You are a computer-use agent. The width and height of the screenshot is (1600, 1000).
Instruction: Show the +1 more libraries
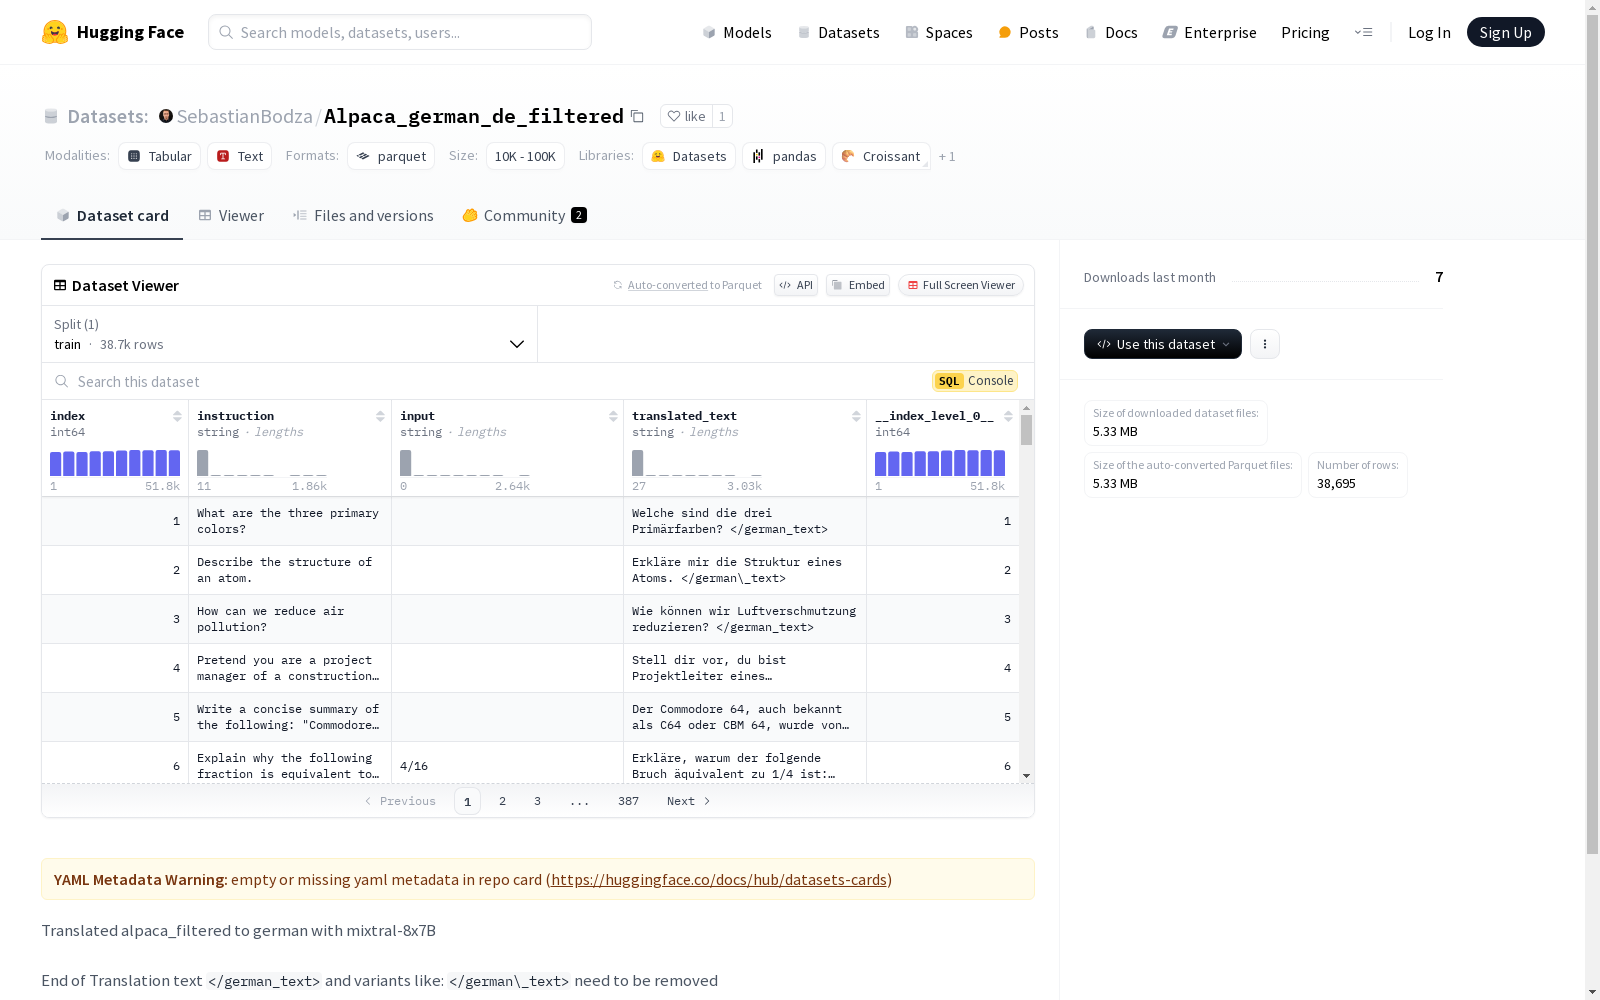(947, 156)
